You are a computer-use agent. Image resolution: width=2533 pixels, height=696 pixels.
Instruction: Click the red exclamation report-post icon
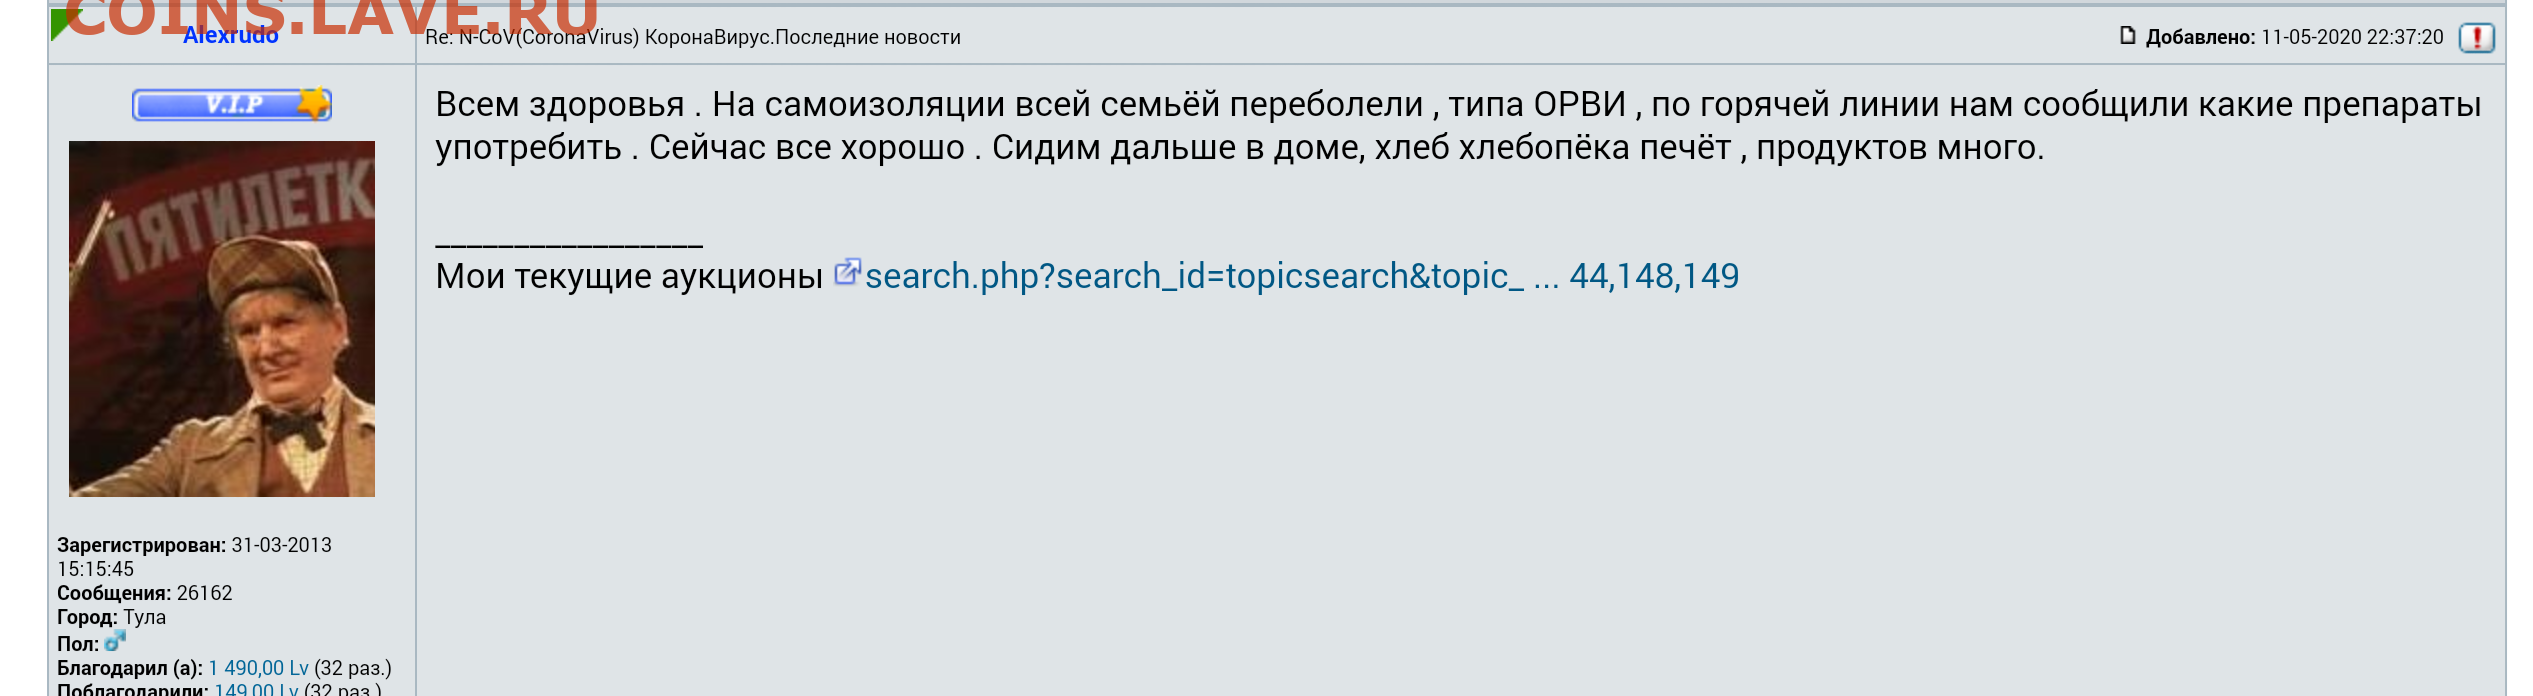[x=2476, y=38]
